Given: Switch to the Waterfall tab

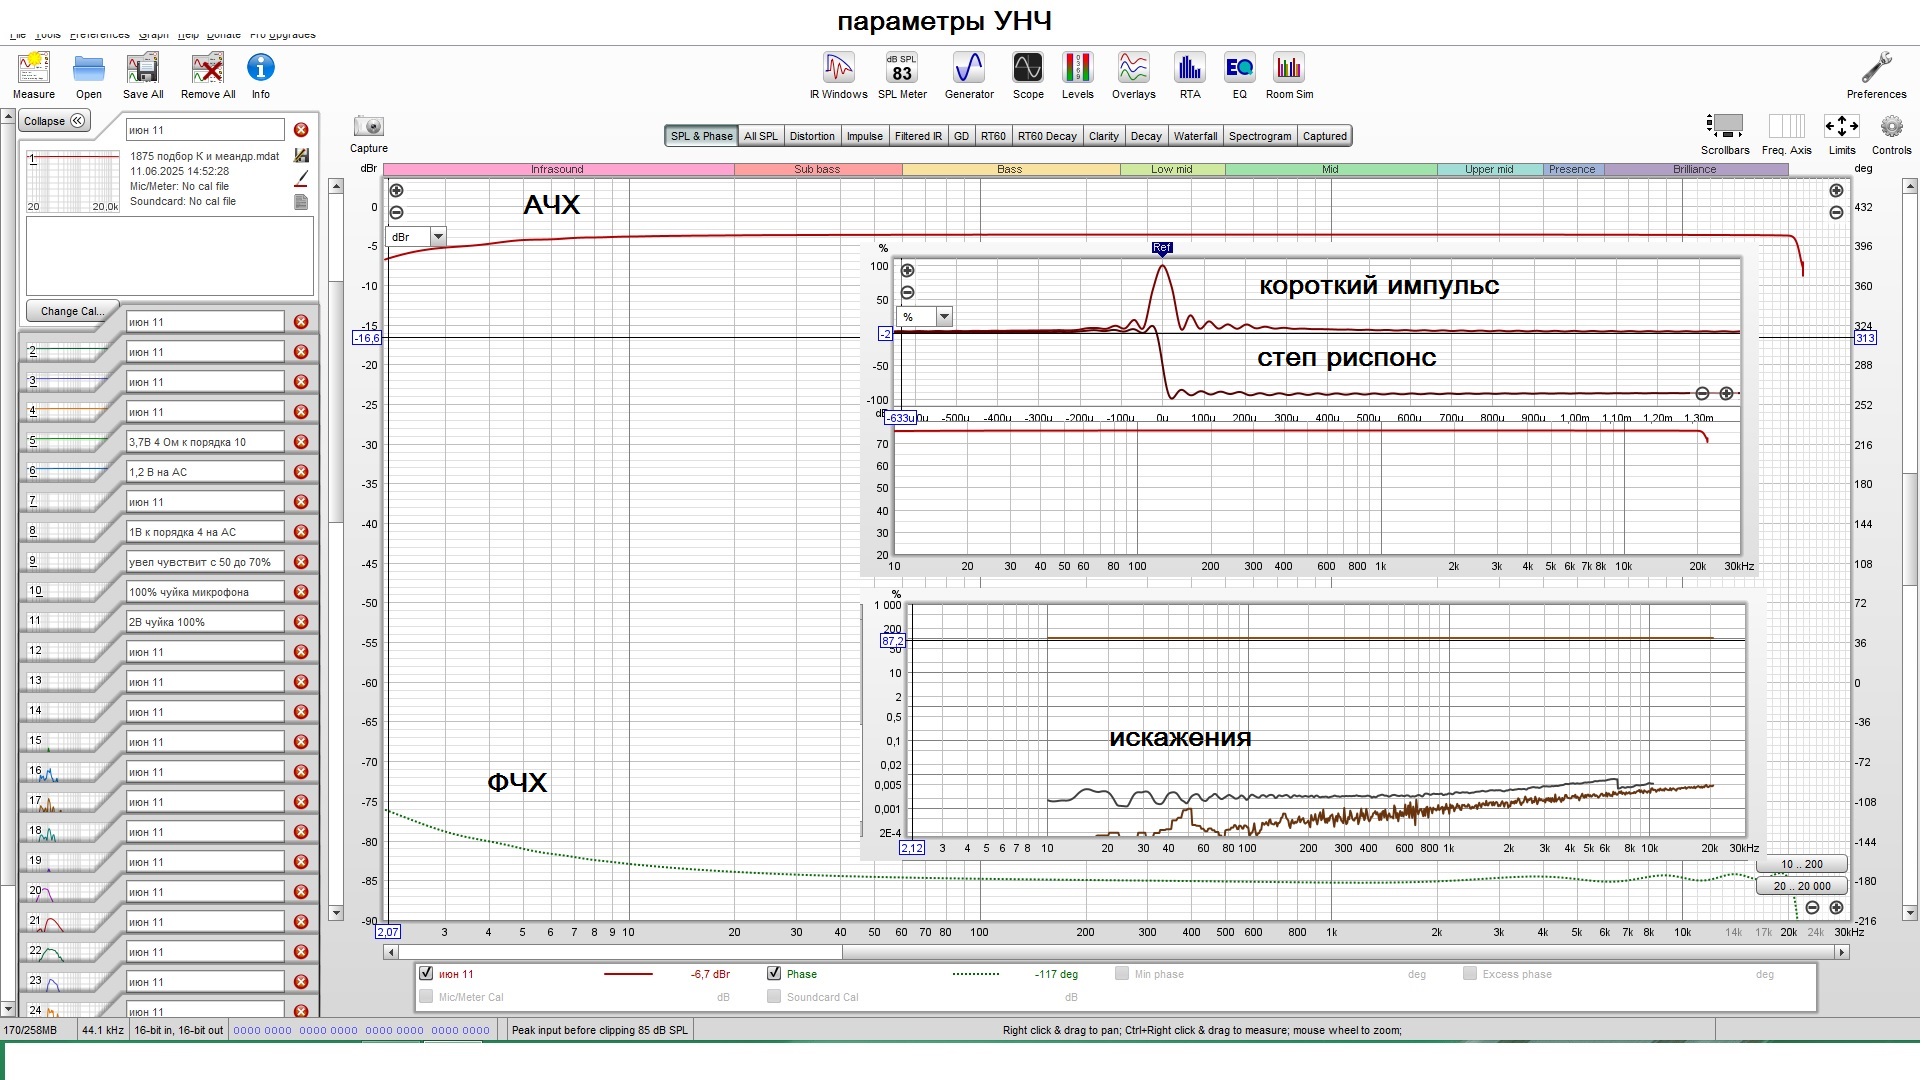Looking at the screenshot, I should pos(1195,136).
